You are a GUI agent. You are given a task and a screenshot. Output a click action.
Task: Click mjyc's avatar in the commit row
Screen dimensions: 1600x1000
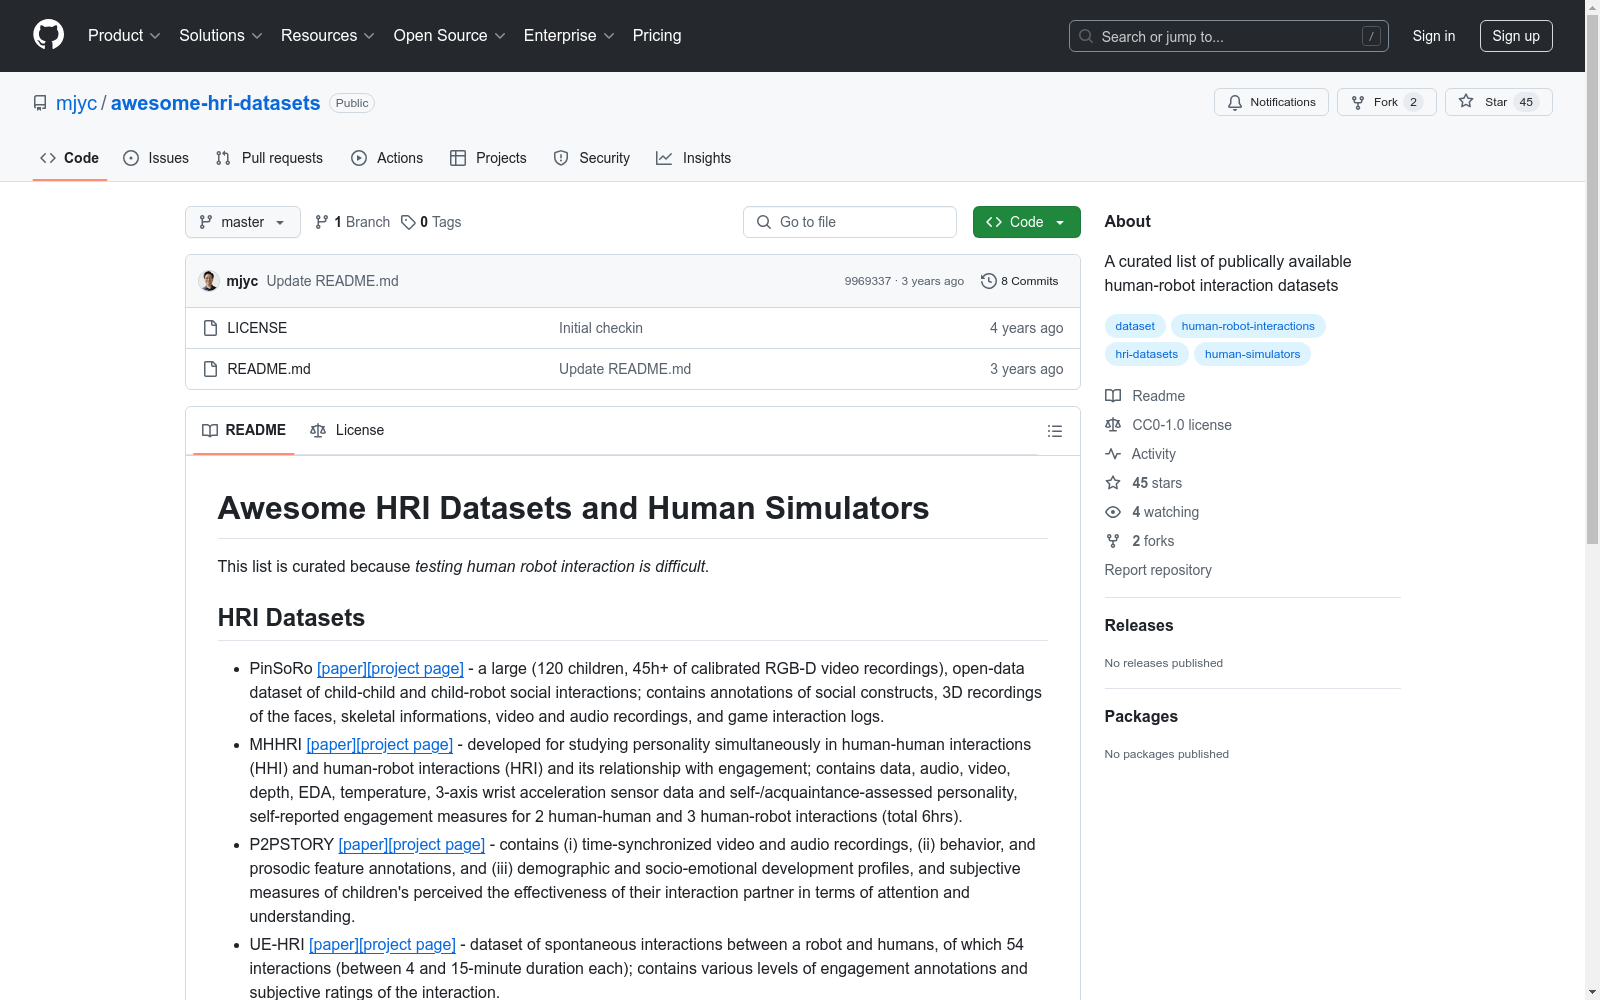pyautogui.click(x=209, y=281)
